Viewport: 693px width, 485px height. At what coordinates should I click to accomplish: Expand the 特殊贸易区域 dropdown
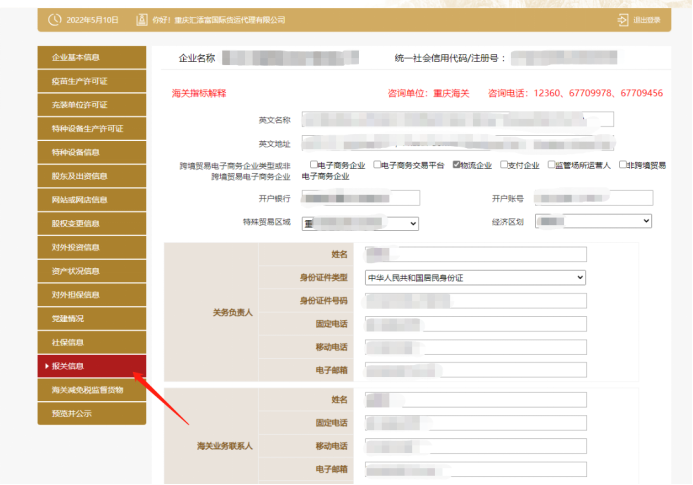360,223
